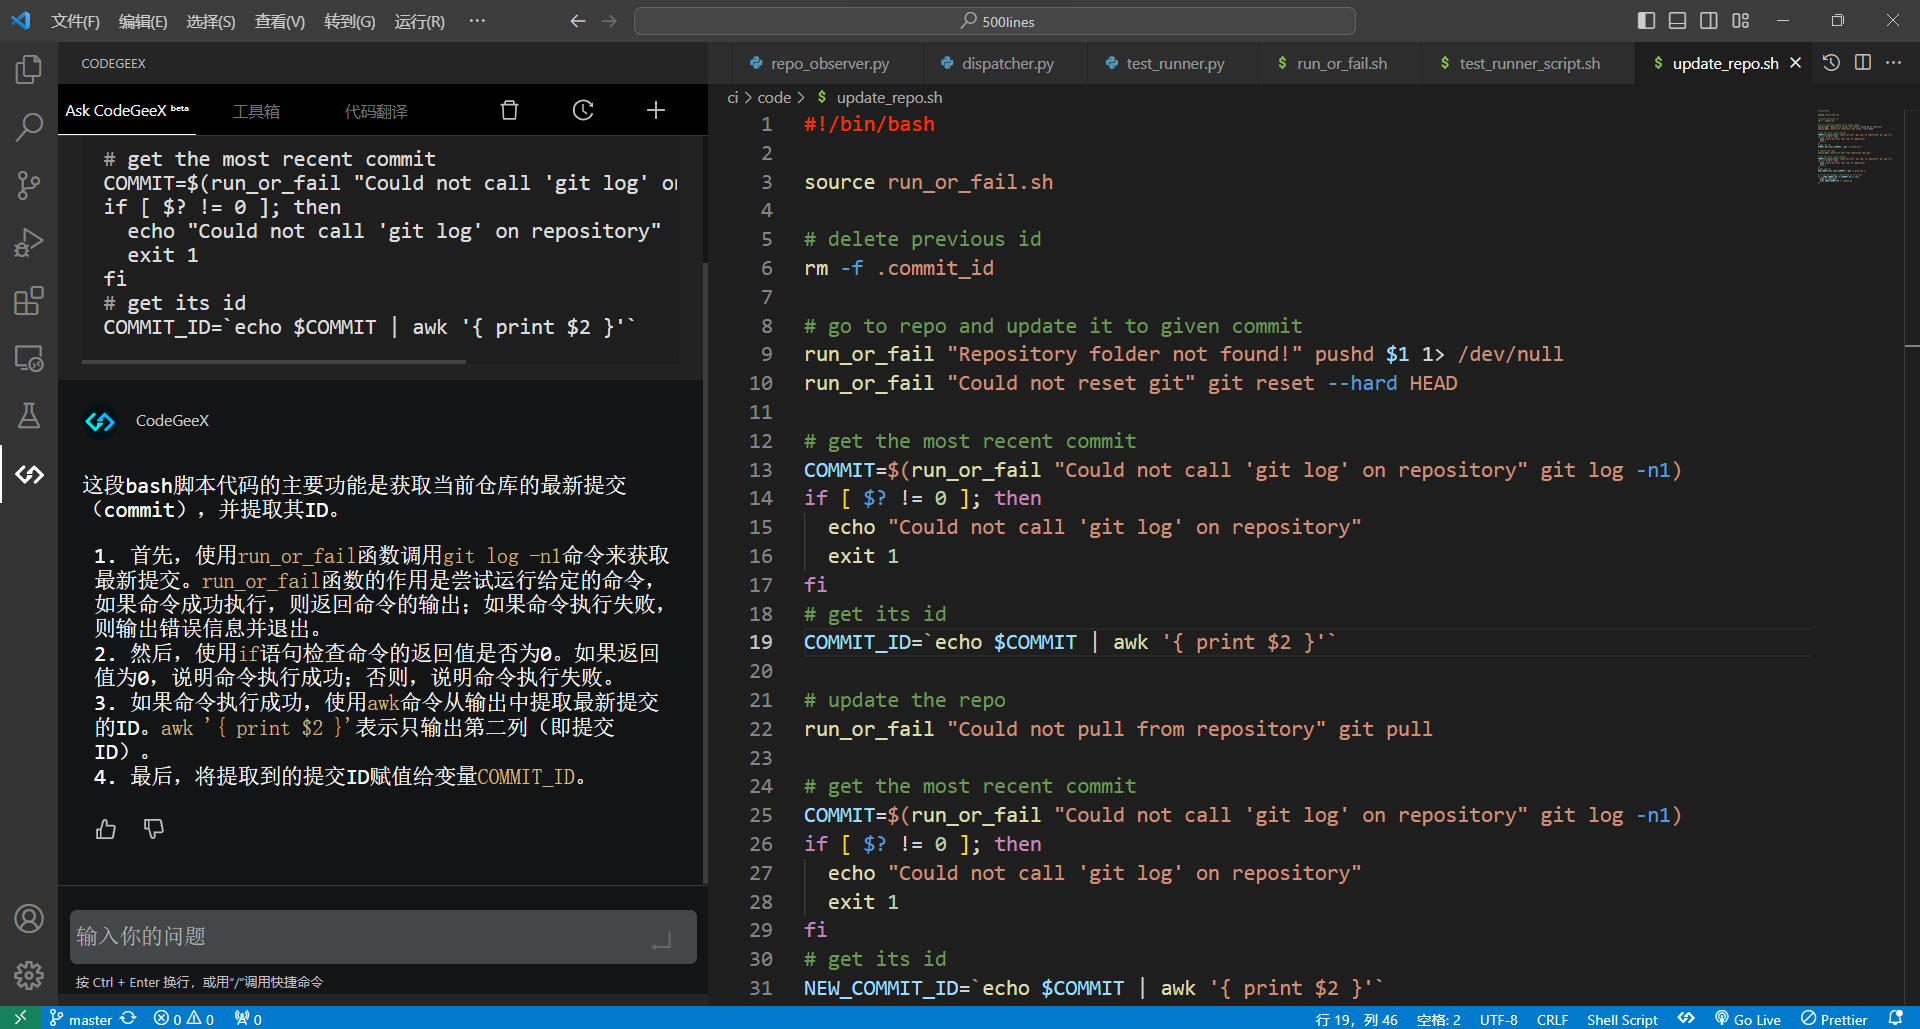Viewport: 1920px width, 1029px height.
Task: Toggle bottom panel layout button
Action: (x=1678, y=21)
